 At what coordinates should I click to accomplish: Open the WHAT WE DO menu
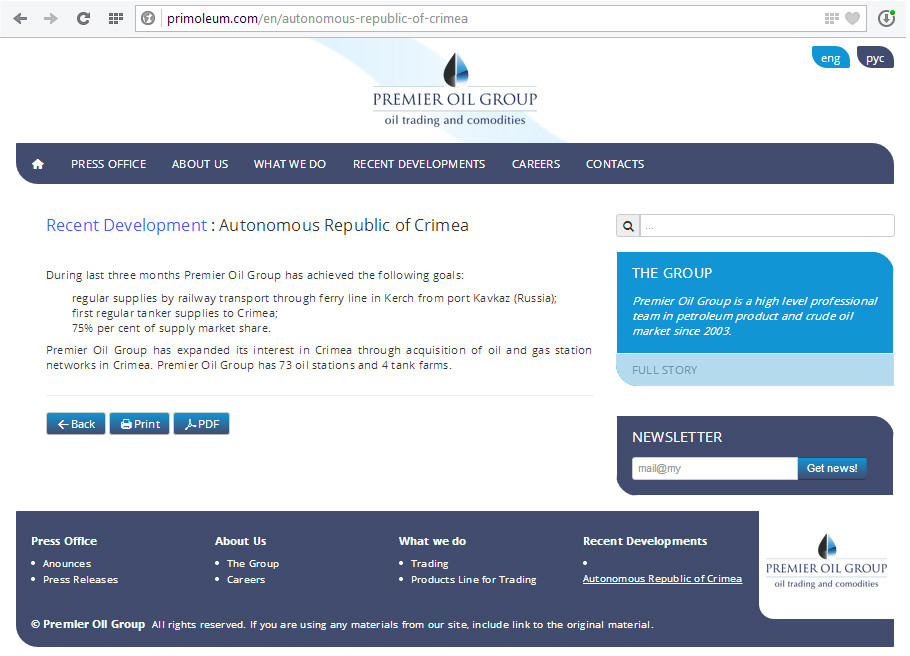click(x=290, y=164)
